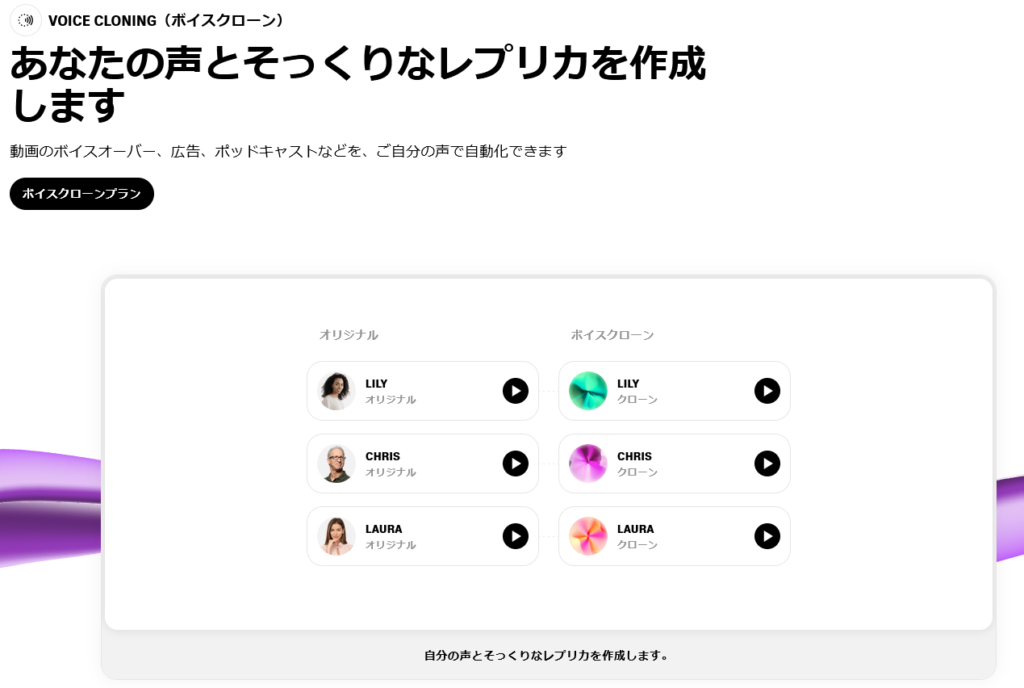The height and width of the screenshot is (688, 1024).
Task: Click Chris clone's purple orb avatar
Action: pos(588,463)
